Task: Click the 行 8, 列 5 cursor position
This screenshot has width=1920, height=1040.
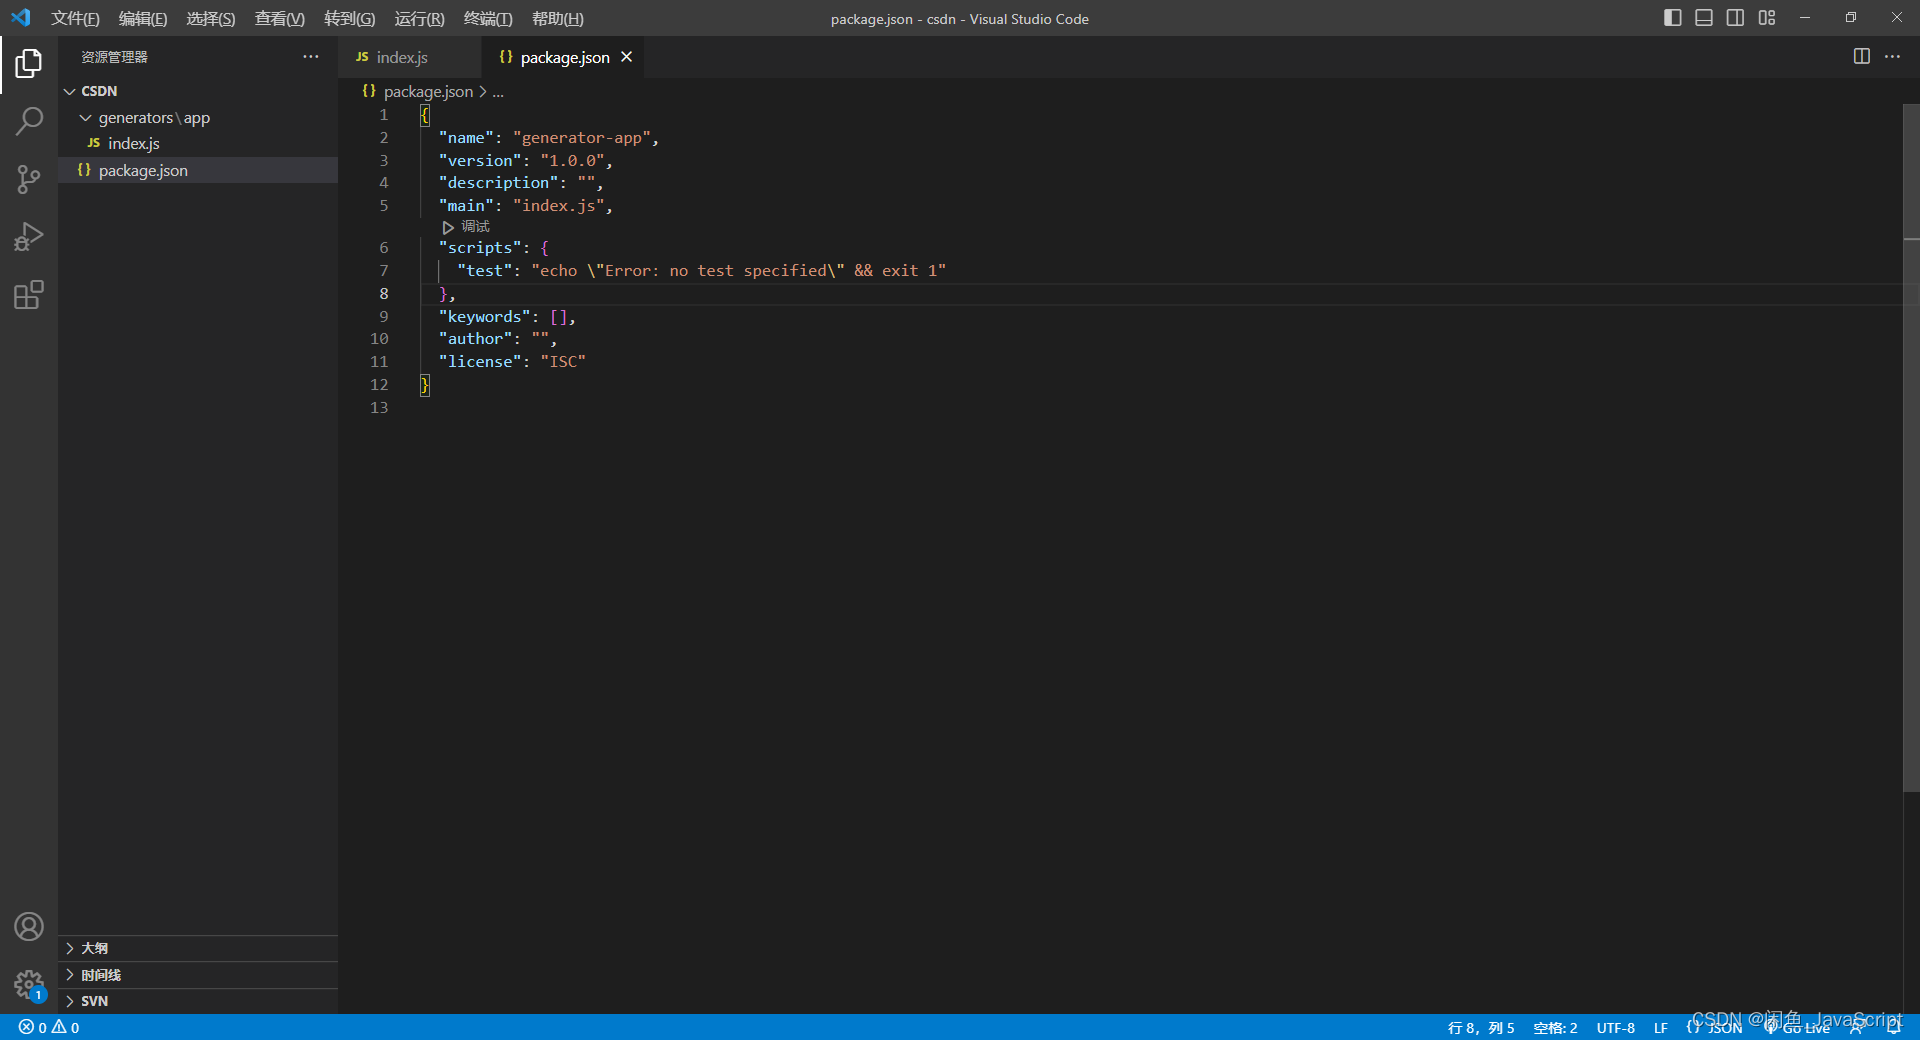Action: coord(1481,1028)
